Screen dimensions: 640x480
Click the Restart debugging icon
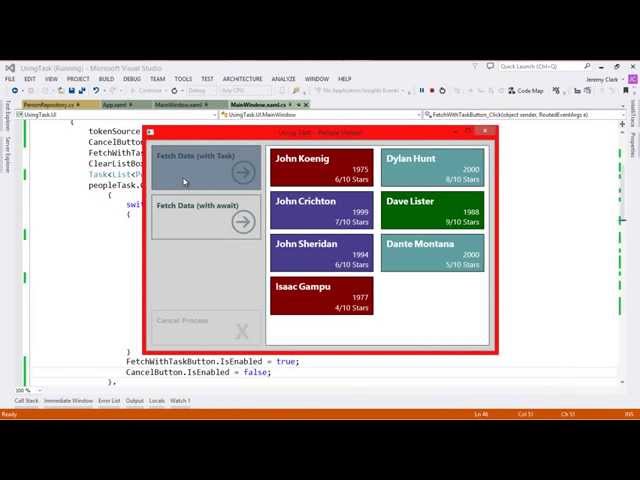[x=442, y=90]
